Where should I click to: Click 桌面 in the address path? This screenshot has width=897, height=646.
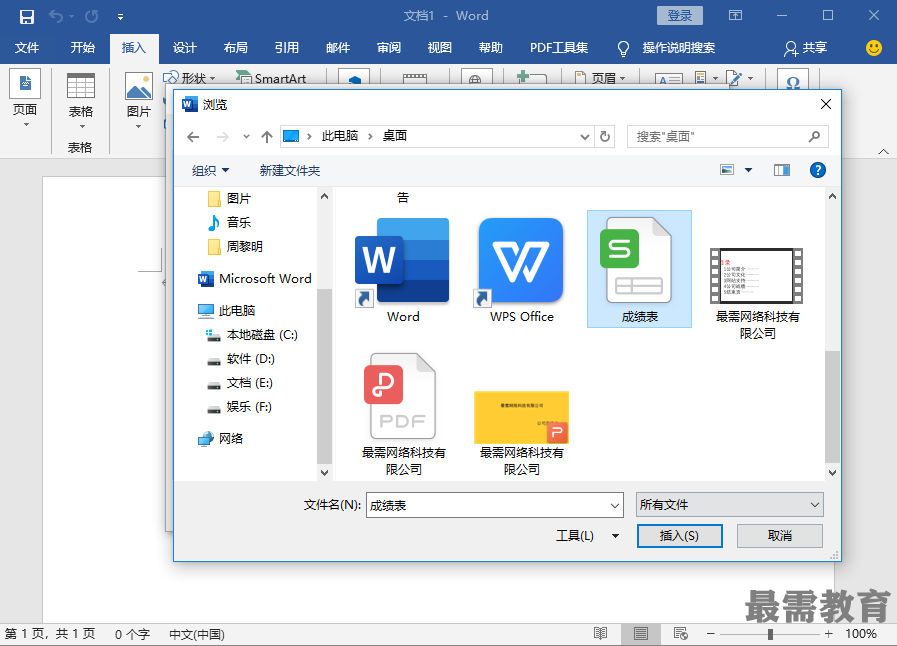pyautogui.click(x=395, y=136)
